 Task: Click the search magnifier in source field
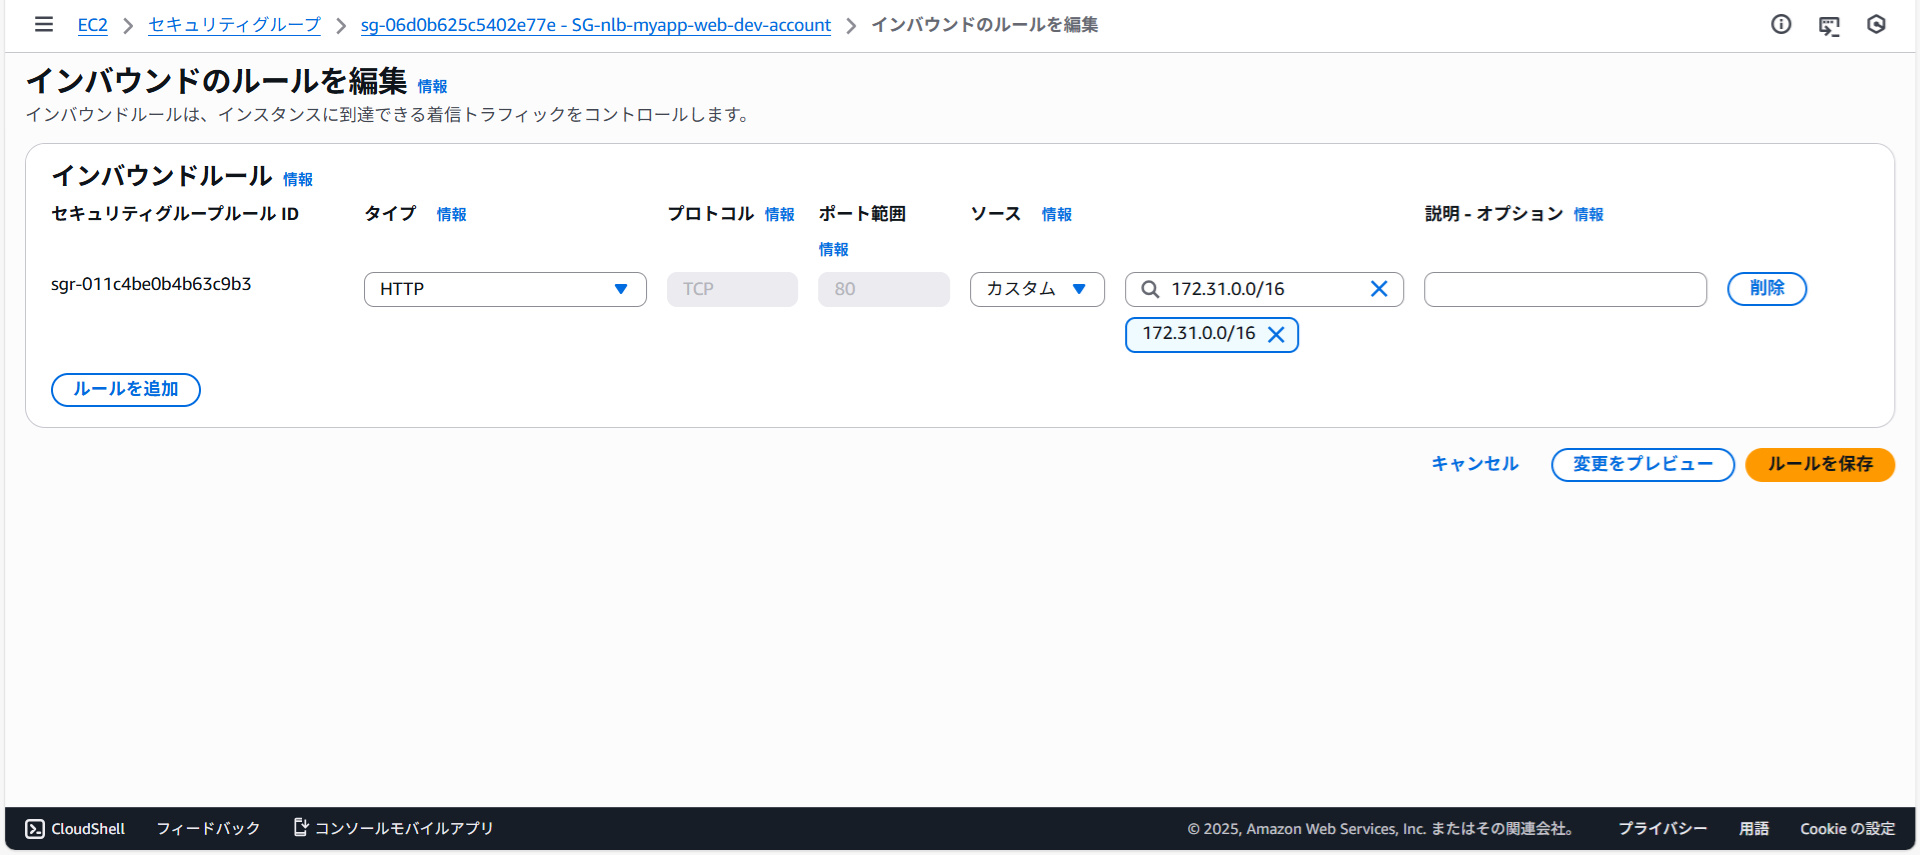1150,289
